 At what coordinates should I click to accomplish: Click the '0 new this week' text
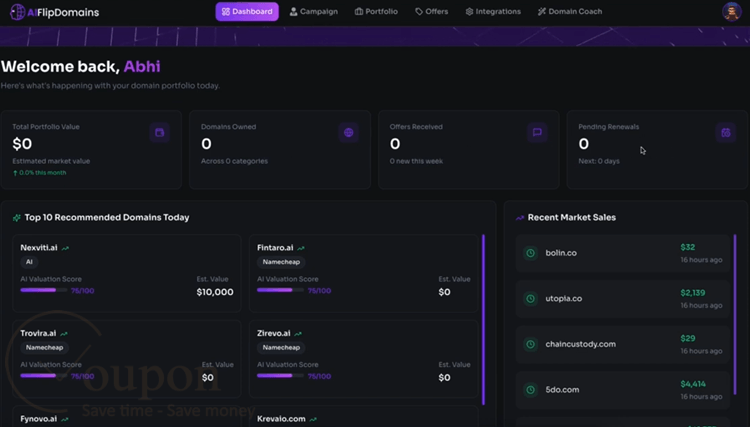[416, 161]
